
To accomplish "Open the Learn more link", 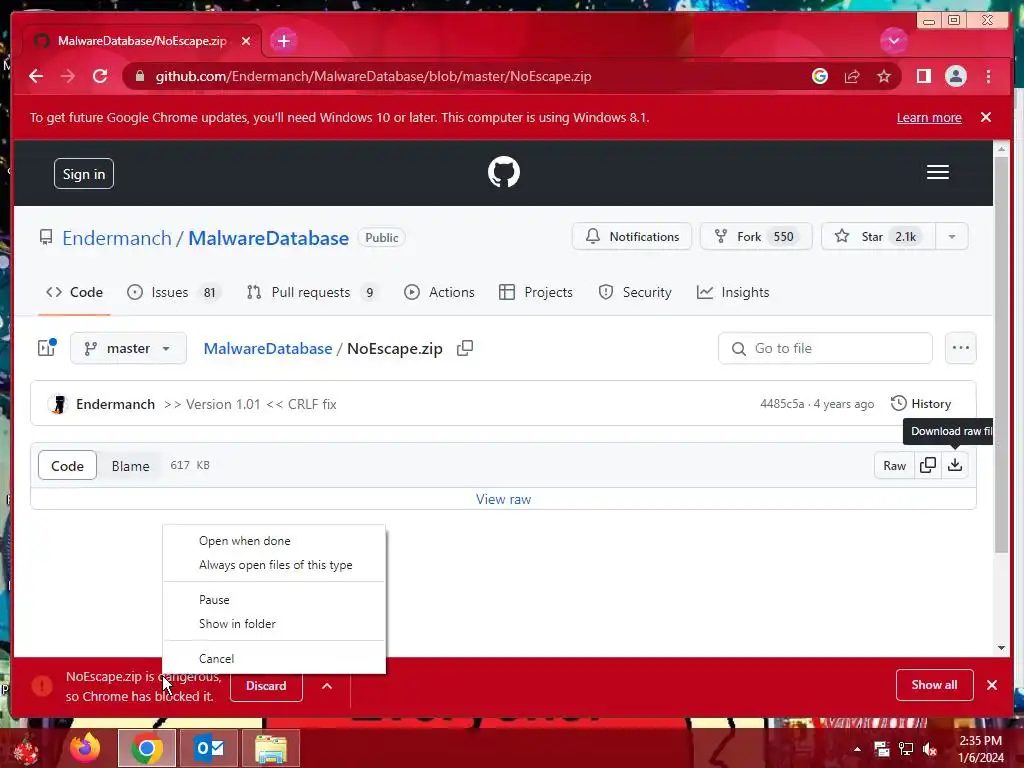I will click(929, 118).
